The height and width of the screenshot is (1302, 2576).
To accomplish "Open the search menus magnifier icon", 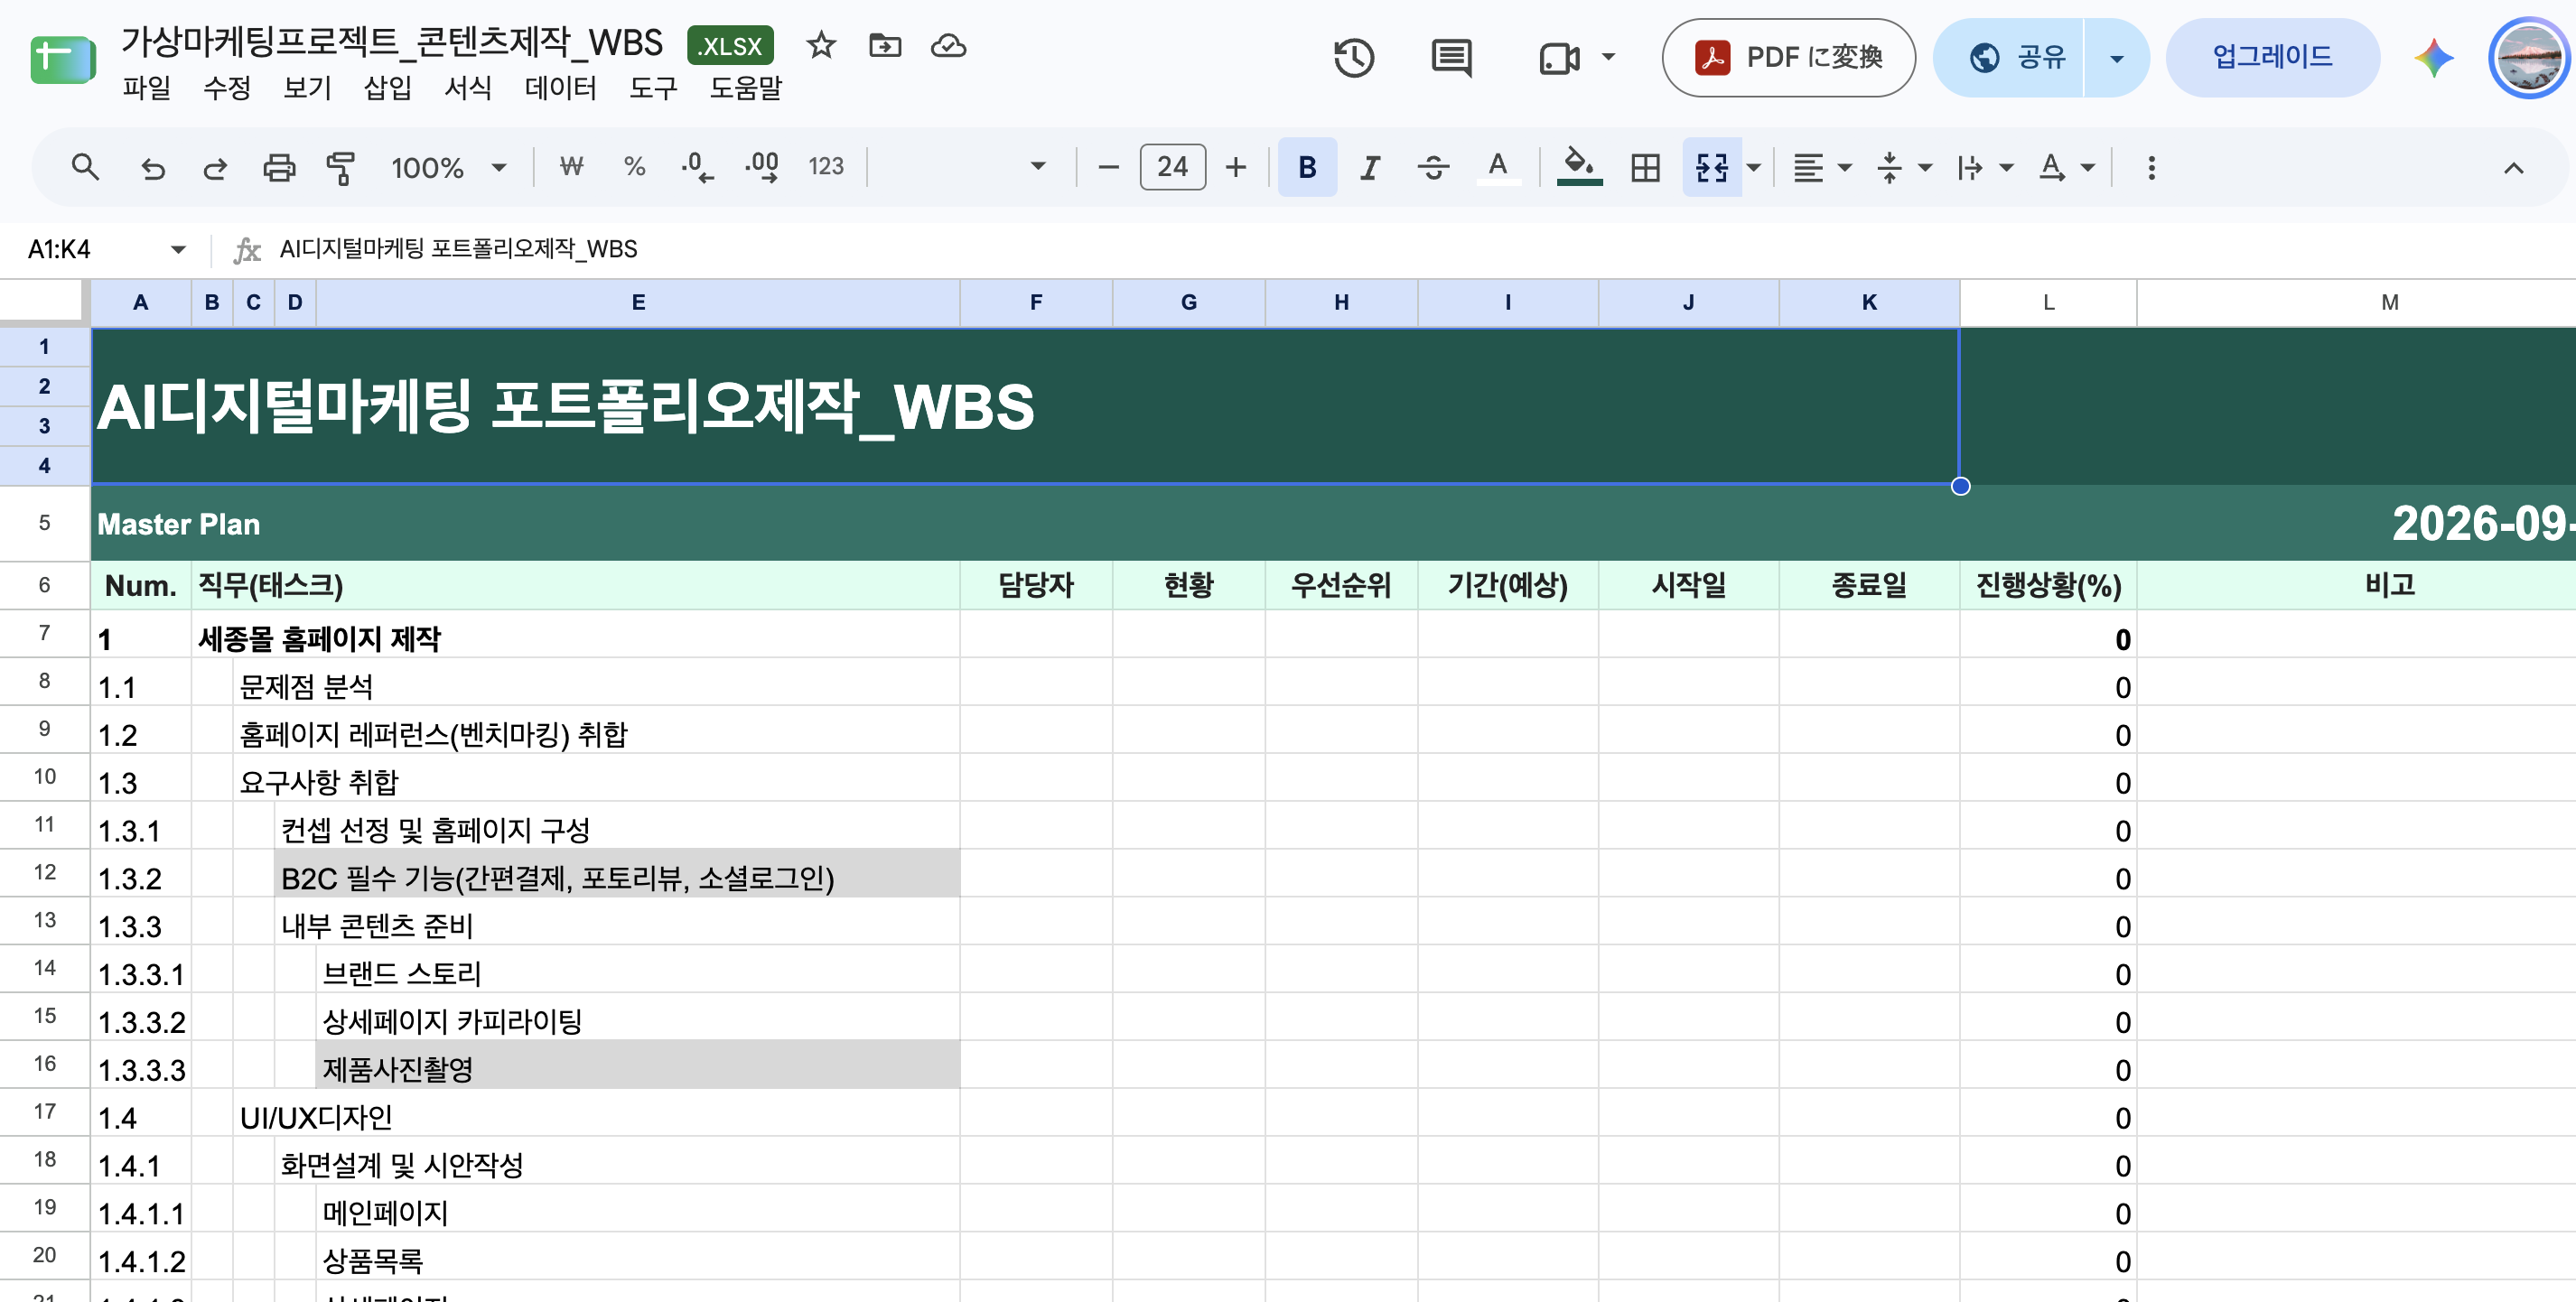I will point(85,167).
